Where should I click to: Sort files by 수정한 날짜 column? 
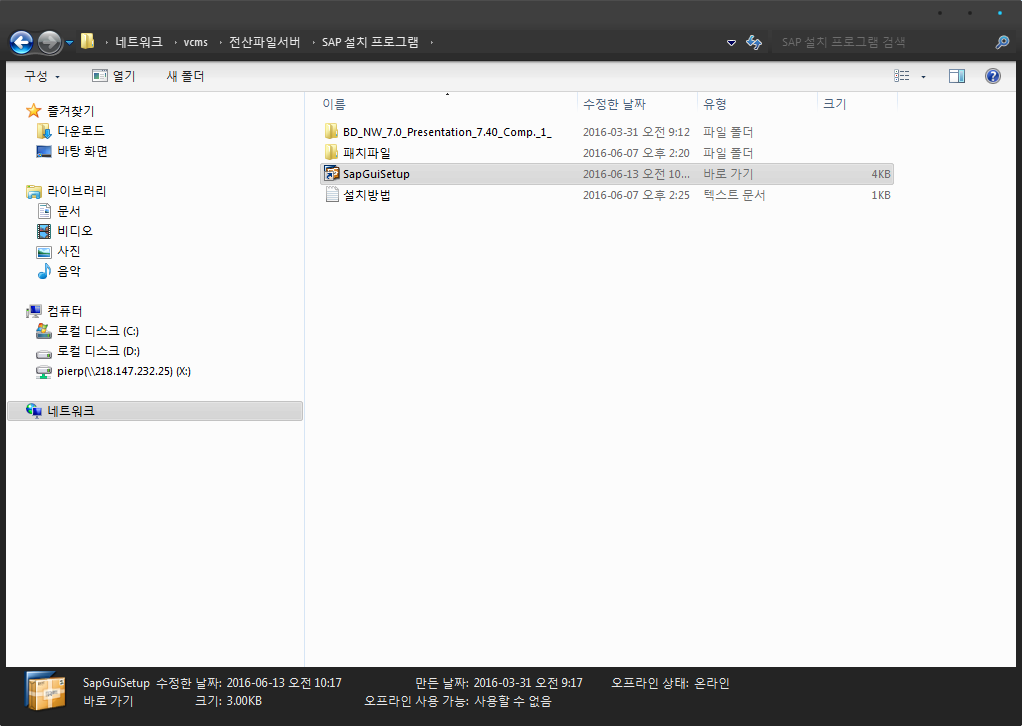click(x=614, y=104)
